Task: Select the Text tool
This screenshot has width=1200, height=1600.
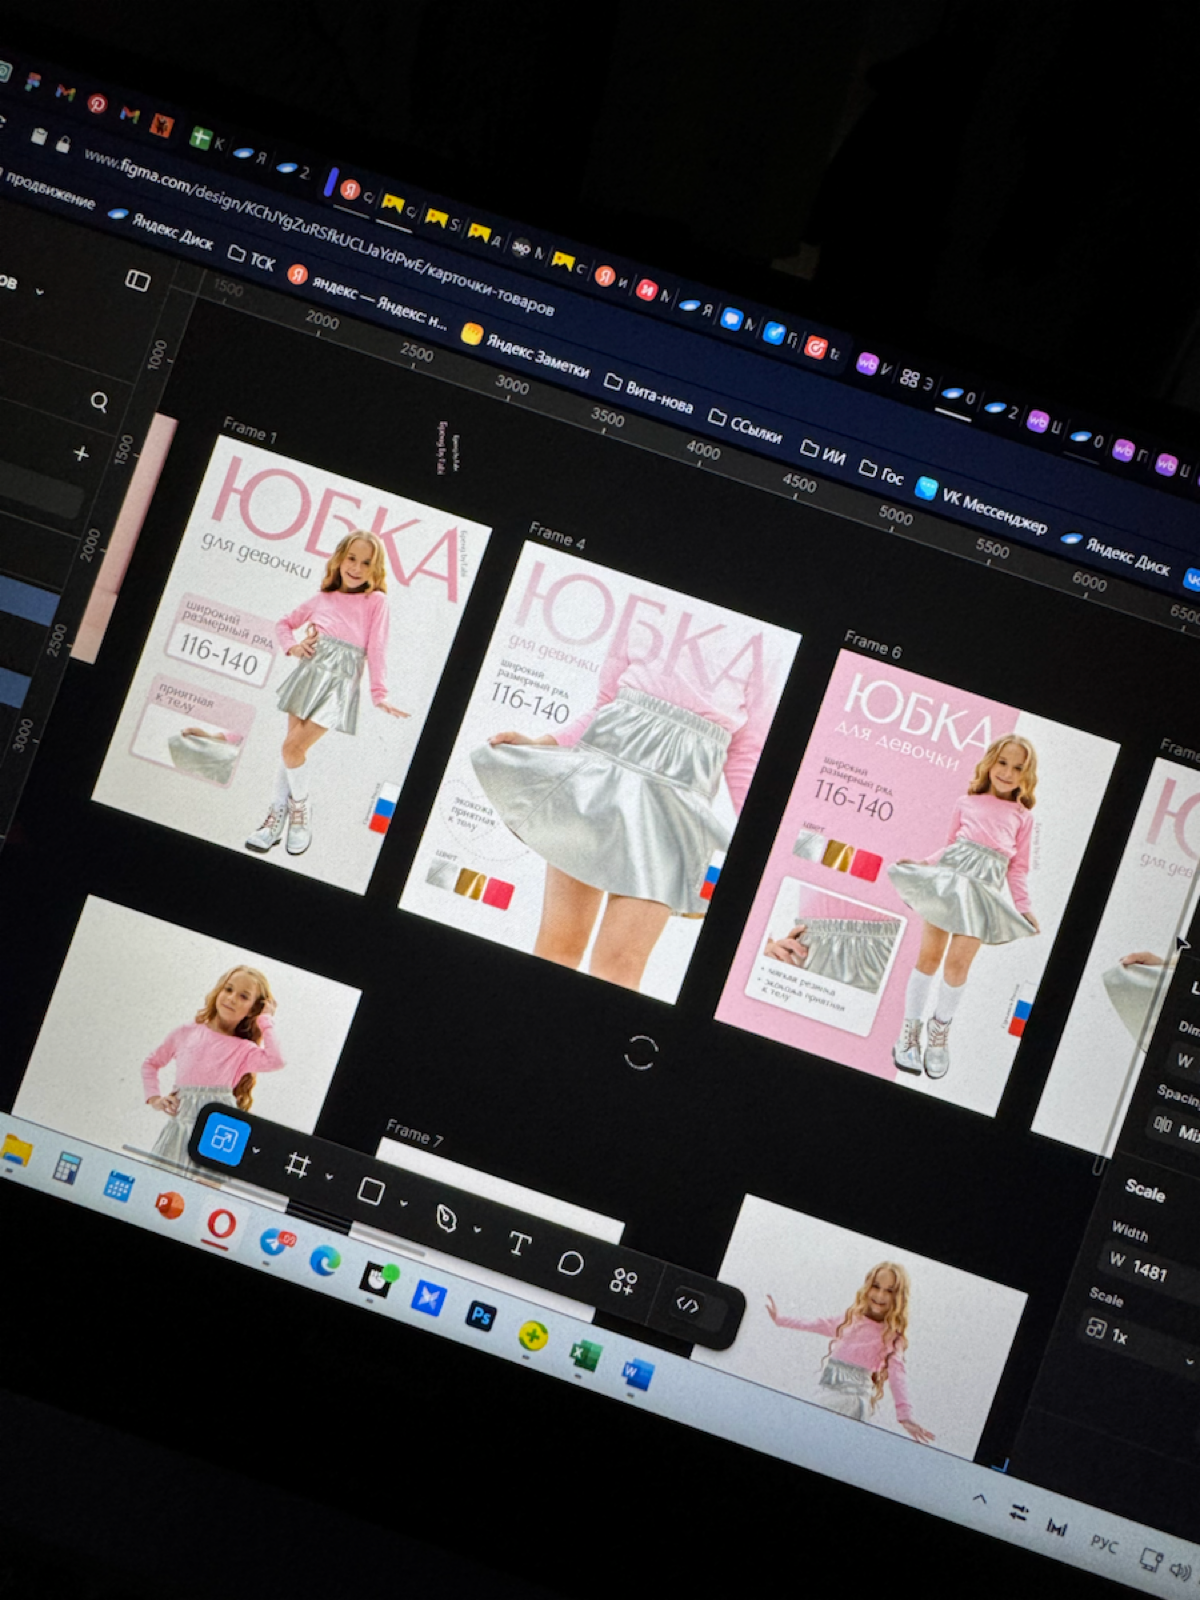Action: (519, 1243)
